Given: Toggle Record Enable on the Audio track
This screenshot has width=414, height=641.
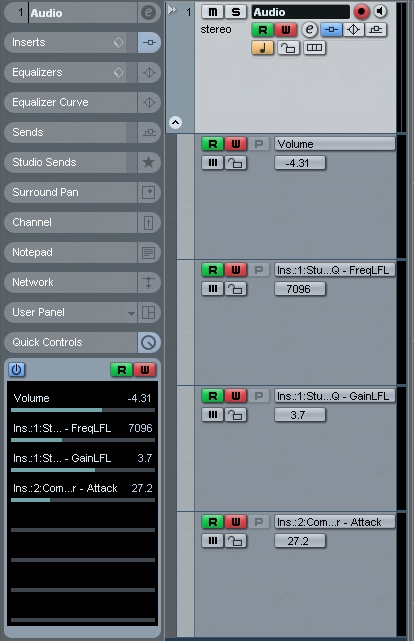Looking at the screenshot, I should 361,12.
